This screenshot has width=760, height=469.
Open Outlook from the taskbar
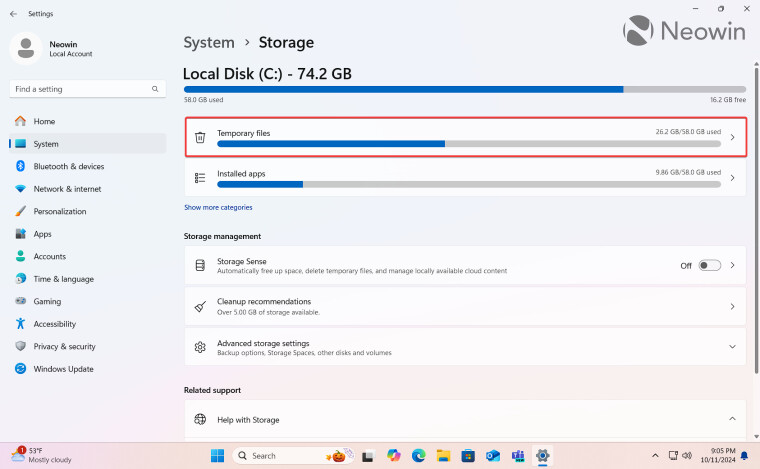(x=493, y=456)
